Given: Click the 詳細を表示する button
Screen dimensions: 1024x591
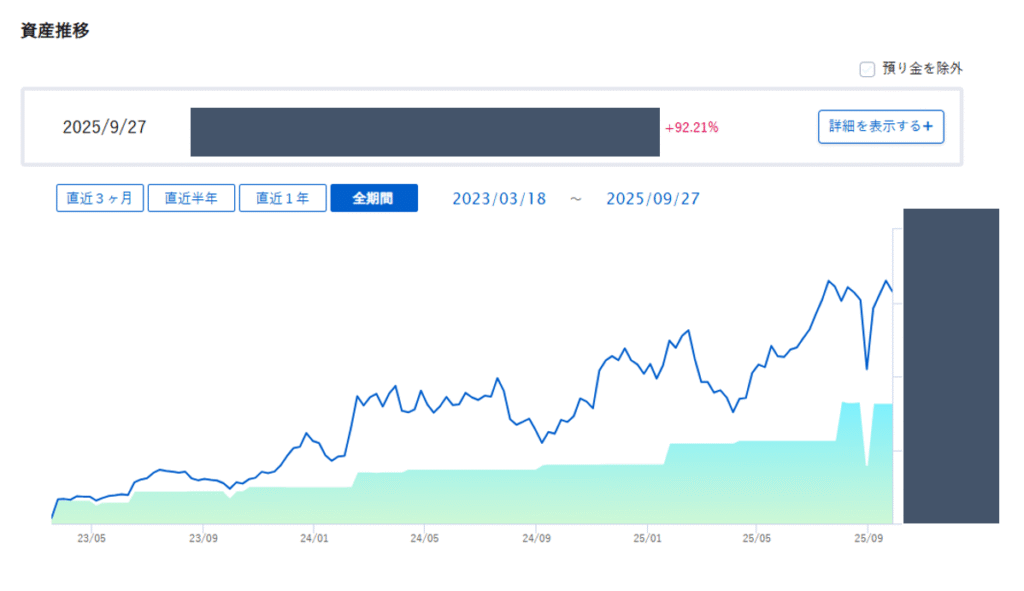Looking at the screenshot, I should [880, 127].
